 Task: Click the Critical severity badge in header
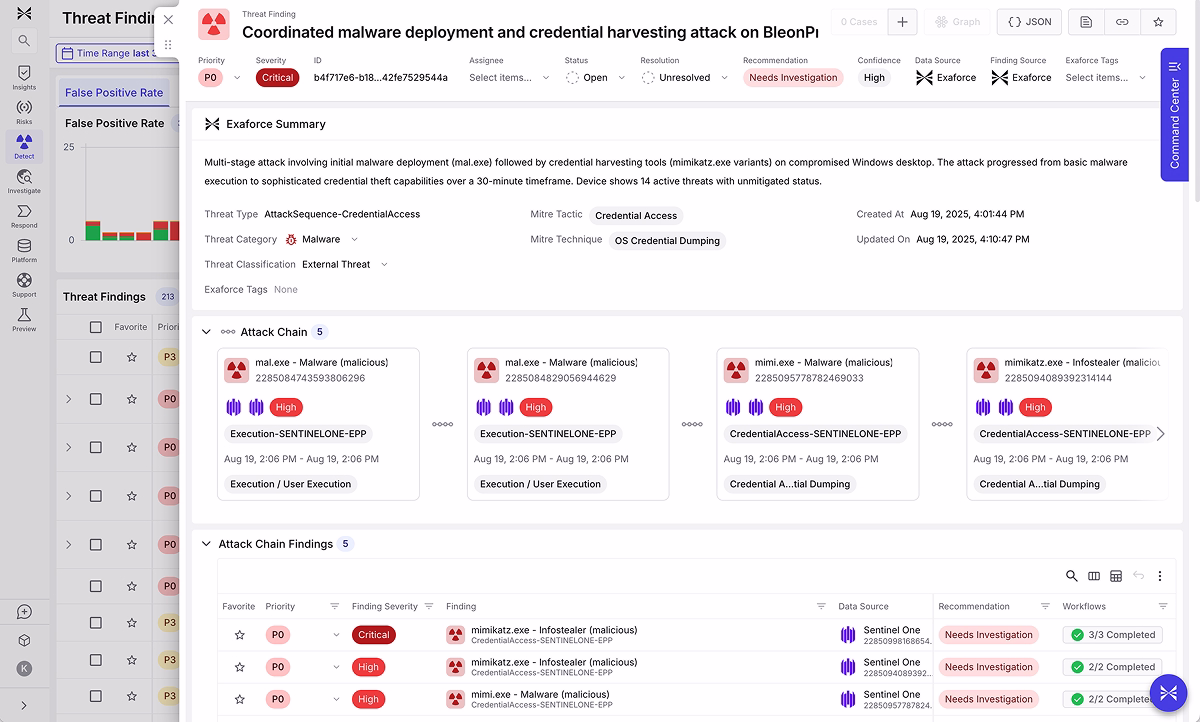pyautogui.click(x=277, y=77)
